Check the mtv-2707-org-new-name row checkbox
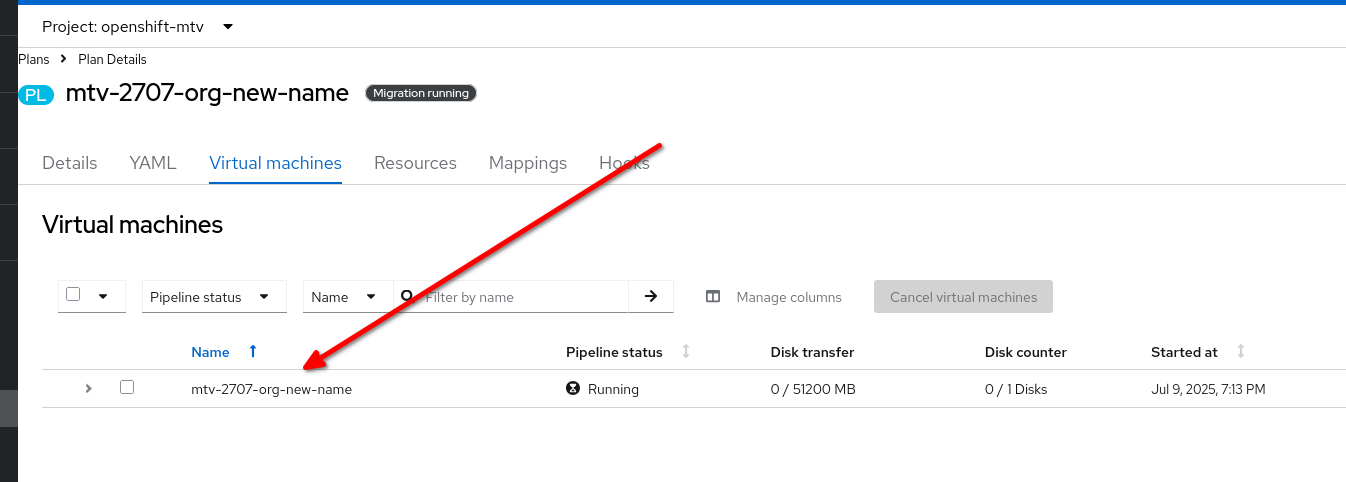The height and width of the screenshot is (482, 1346). coord(127,387)
